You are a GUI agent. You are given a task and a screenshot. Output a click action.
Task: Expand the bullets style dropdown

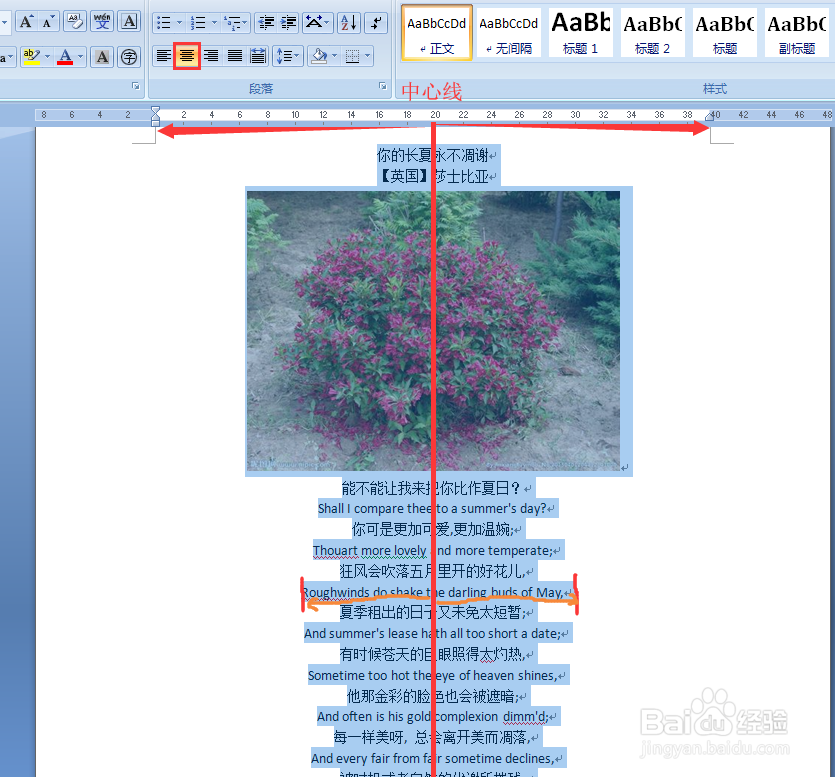[179, 23]
